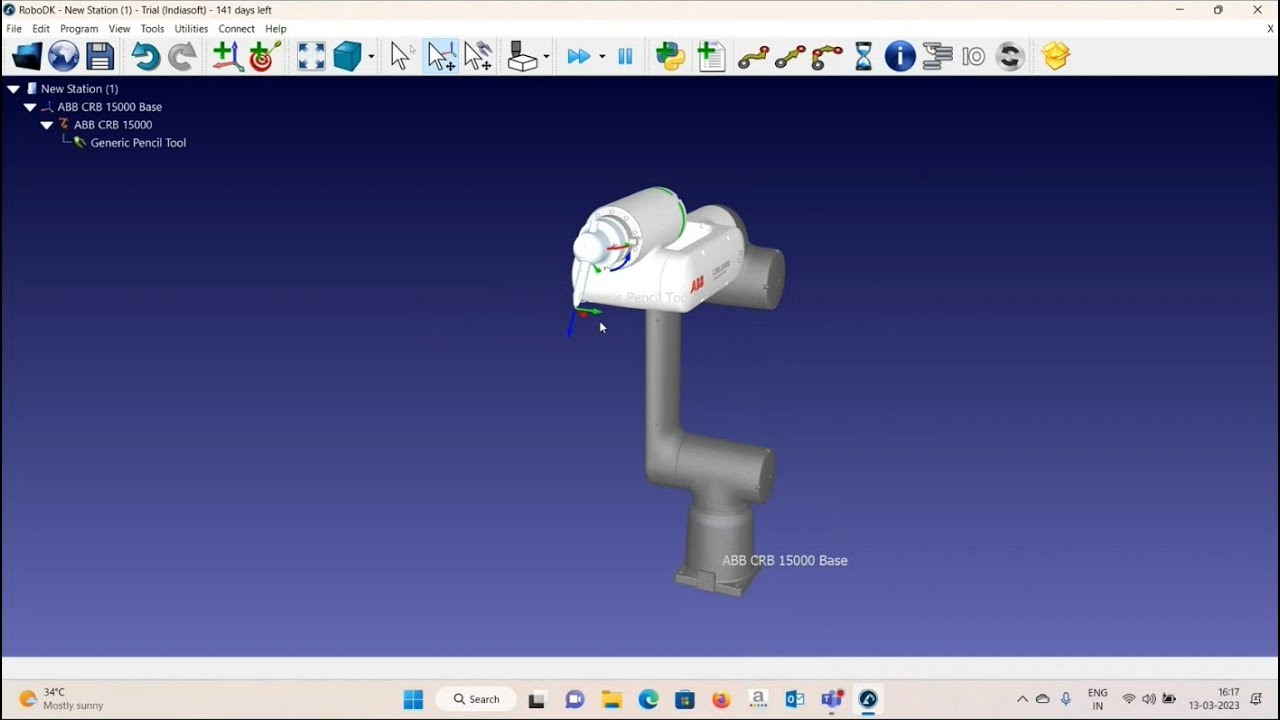Open File Explorer from the taskbar
Viewport: 1280px width, 720px height.
(611, 699)
